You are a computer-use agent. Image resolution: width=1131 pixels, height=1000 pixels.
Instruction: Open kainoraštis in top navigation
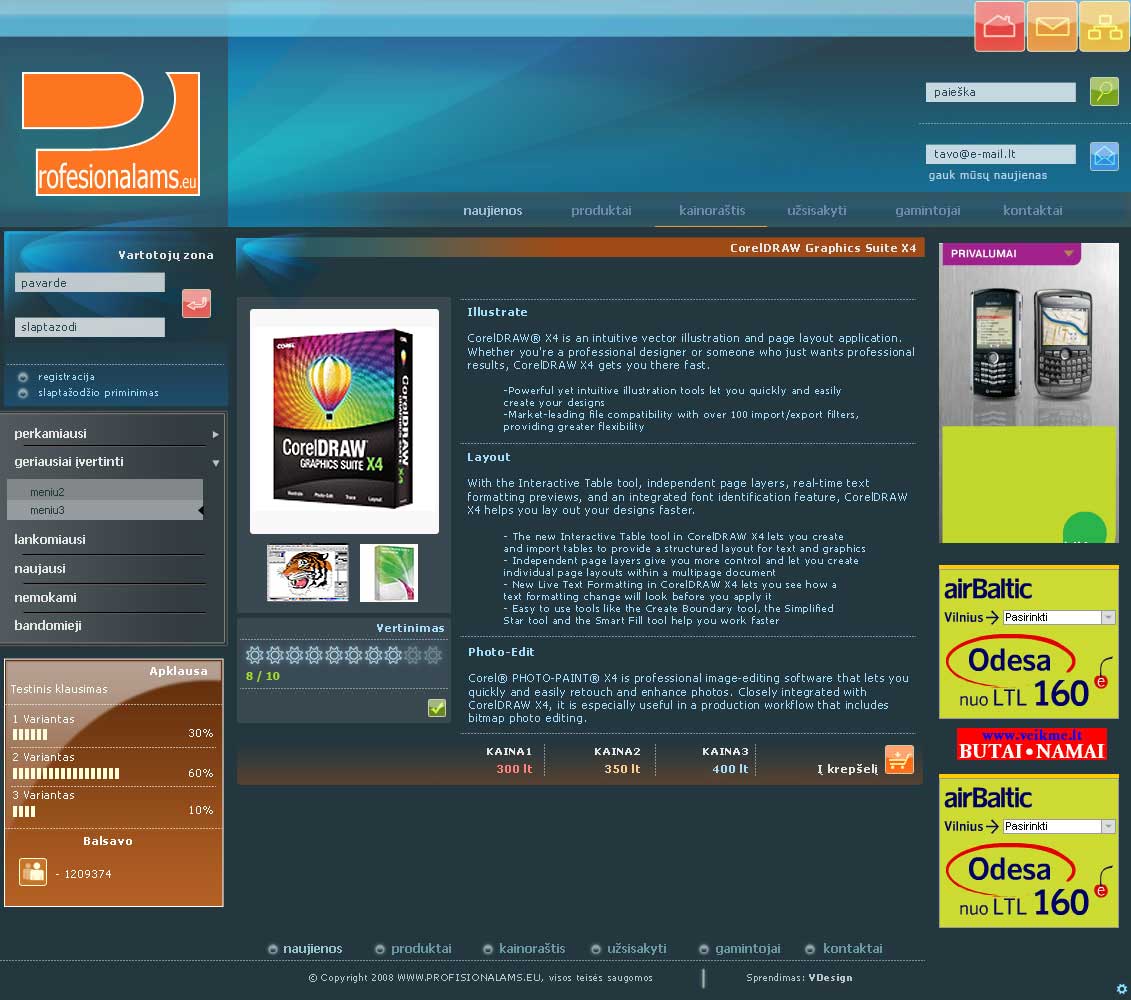point(712,211)
